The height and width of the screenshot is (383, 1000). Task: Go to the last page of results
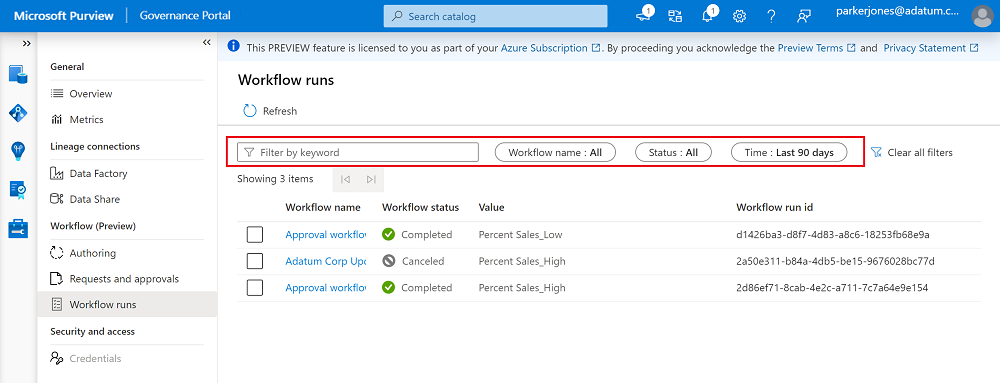click(371, 179)
